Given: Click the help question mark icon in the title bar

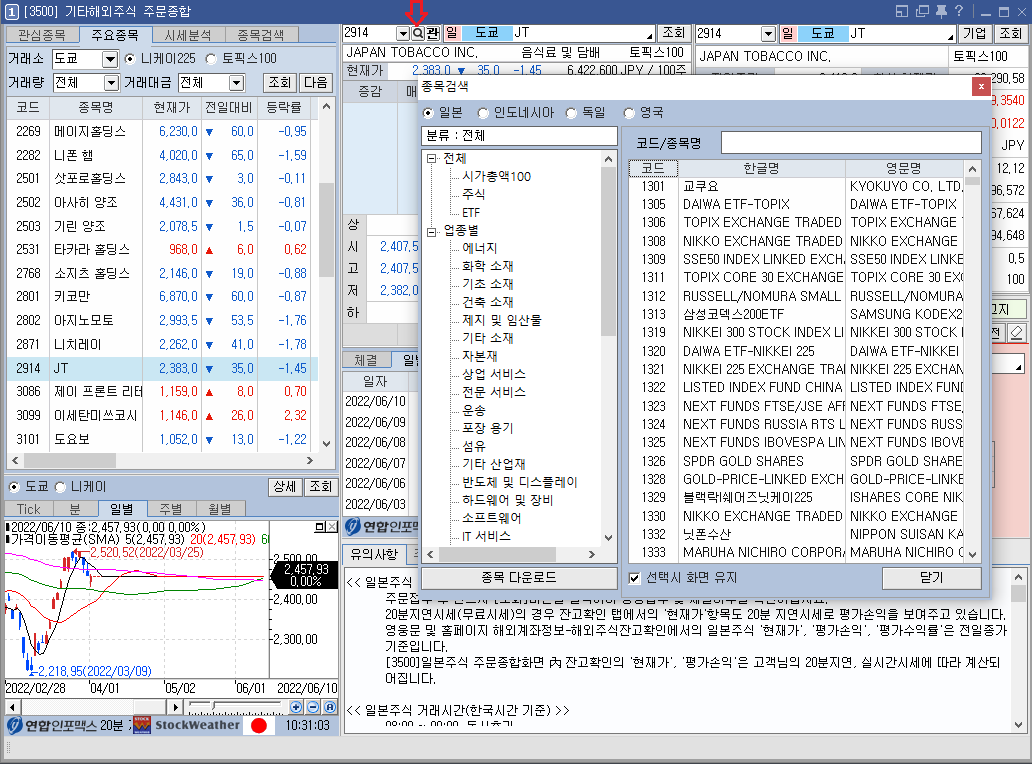Looking at the screenshot, I should pos(959,9).
